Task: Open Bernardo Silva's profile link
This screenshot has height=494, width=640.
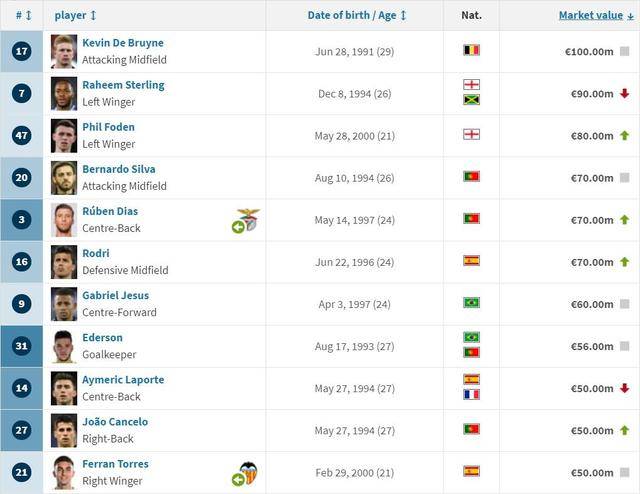Action: pyautogui.click(x=119, y=169)
